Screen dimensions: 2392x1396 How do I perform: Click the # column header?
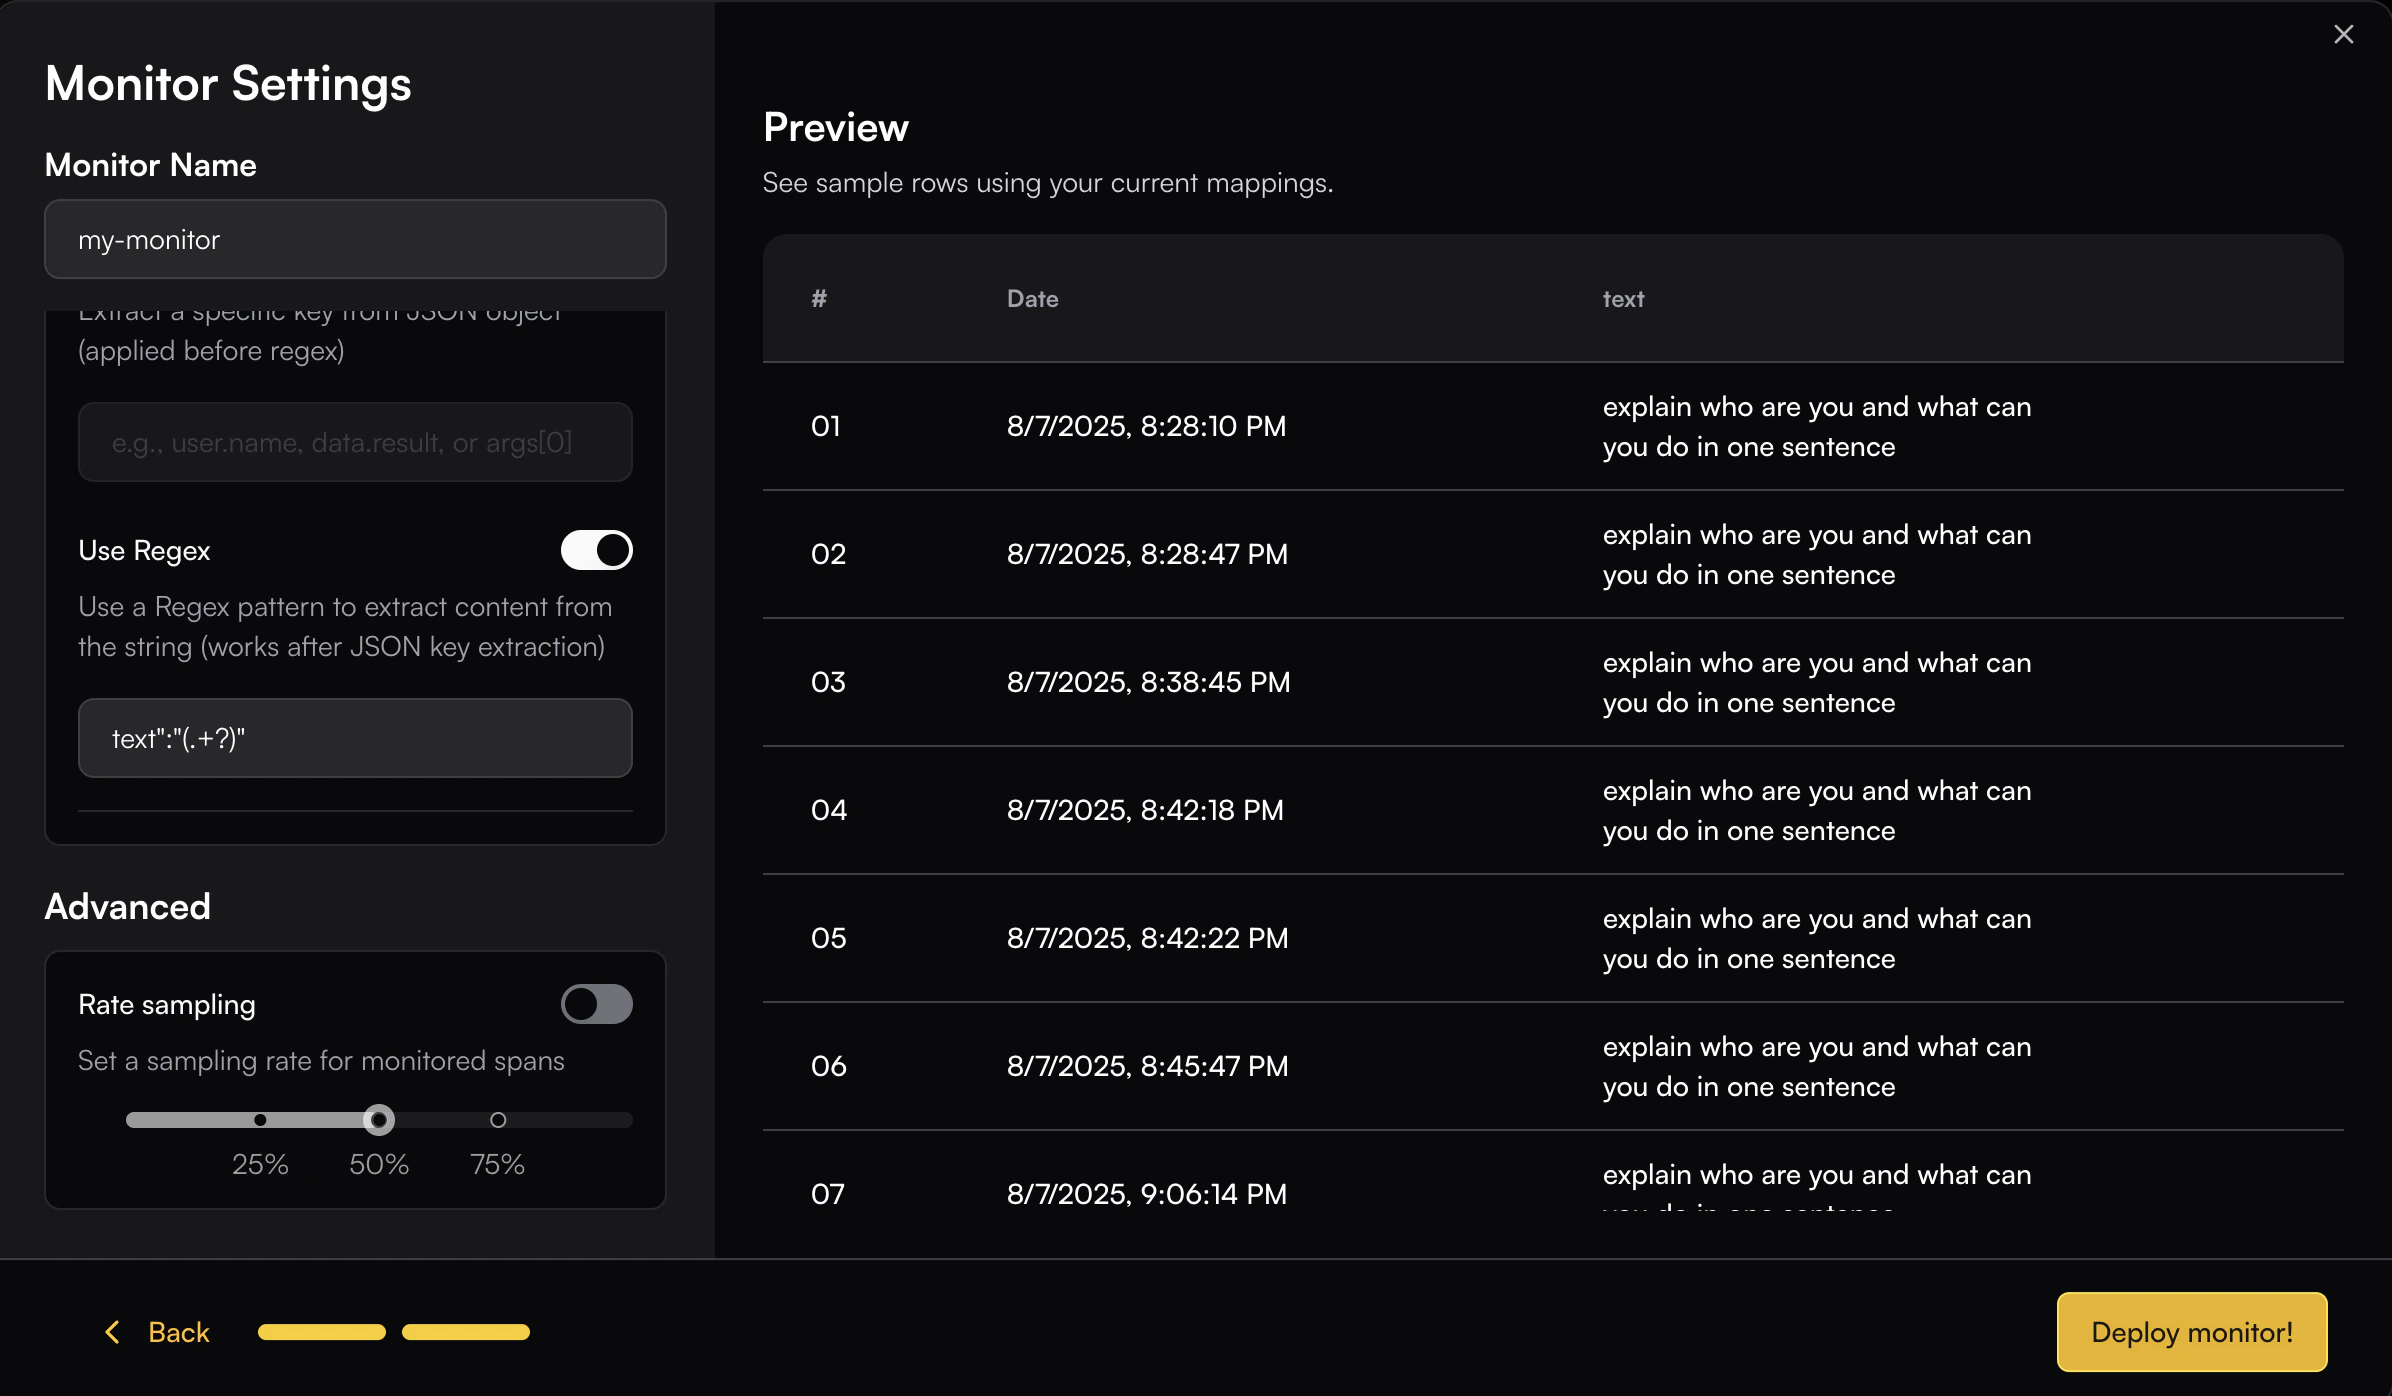[819, 299]
